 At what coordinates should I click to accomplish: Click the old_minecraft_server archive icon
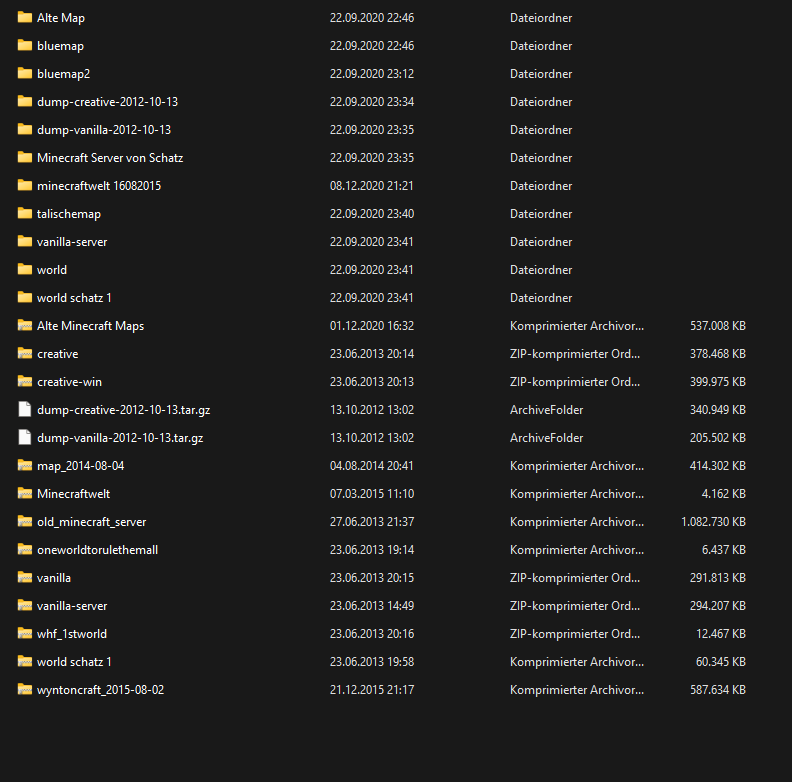point(25,522)
